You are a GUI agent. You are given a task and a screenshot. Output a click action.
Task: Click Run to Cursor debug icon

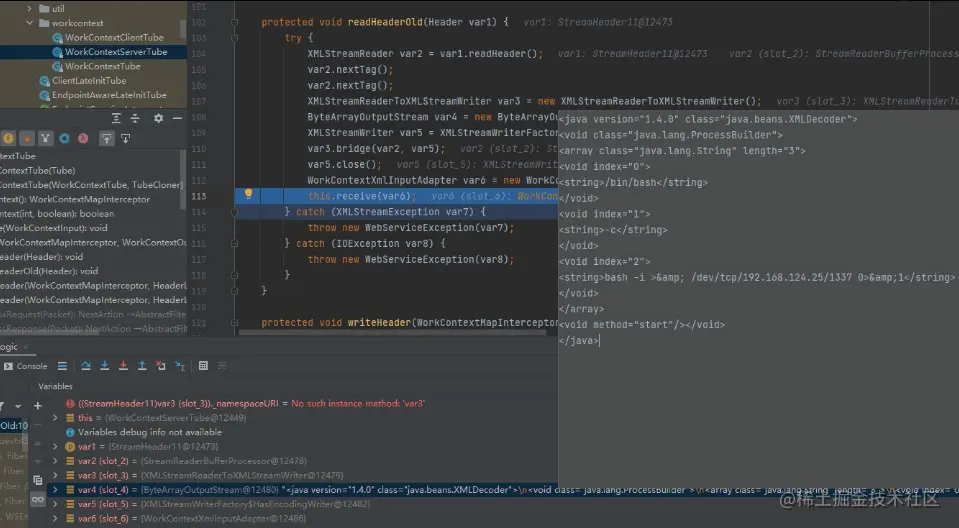[180, 366]
